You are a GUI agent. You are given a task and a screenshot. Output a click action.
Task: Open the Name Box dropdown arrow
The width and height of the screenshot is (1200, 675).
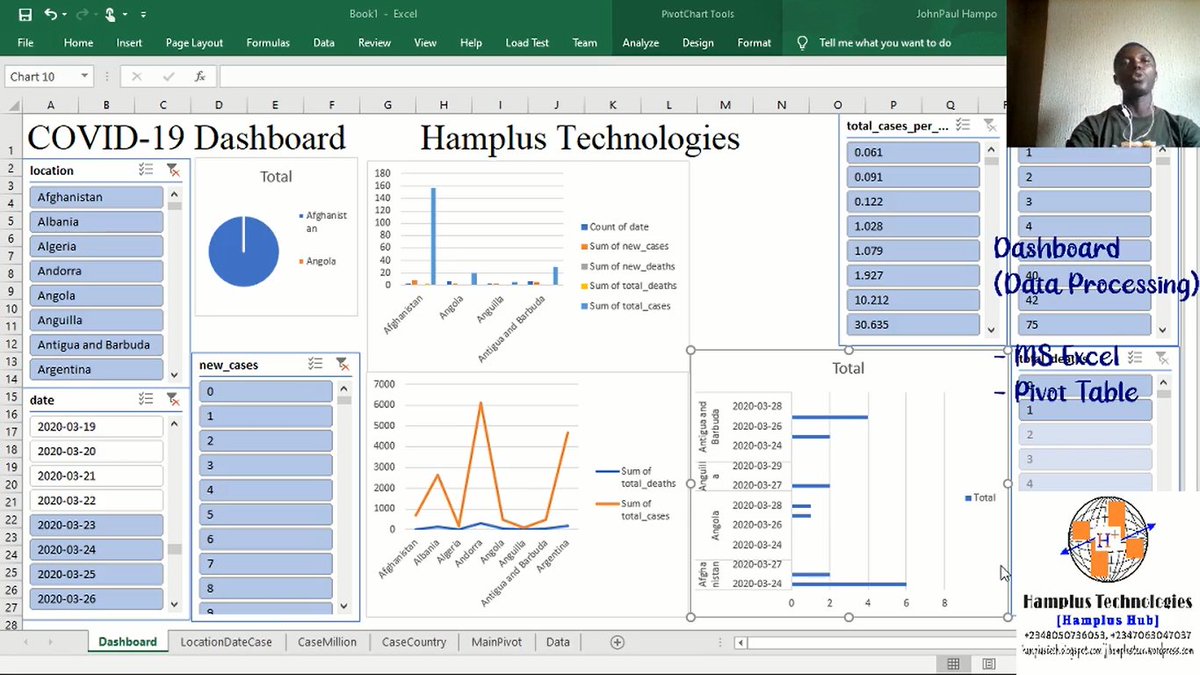point(84,76)
